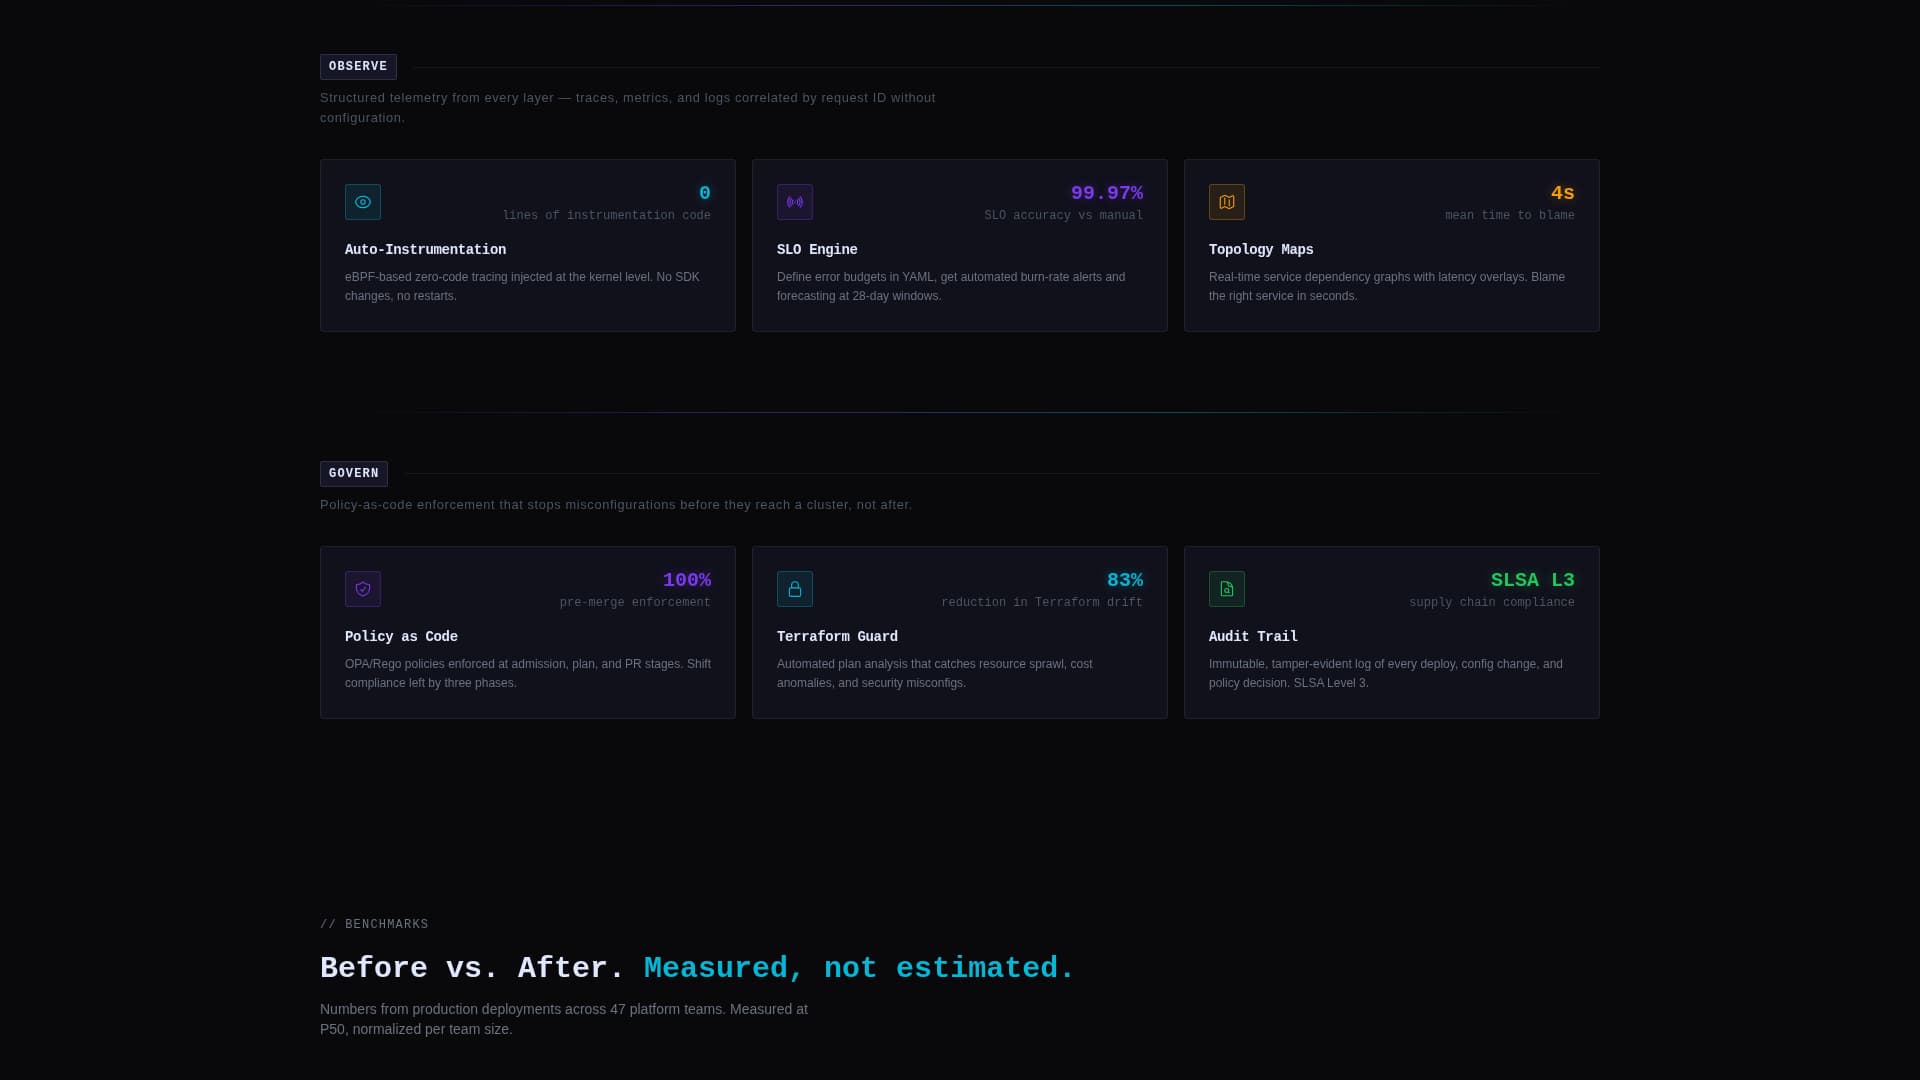Click 'SLO accuracy vs manual' label

click(x=1064, y=216)
